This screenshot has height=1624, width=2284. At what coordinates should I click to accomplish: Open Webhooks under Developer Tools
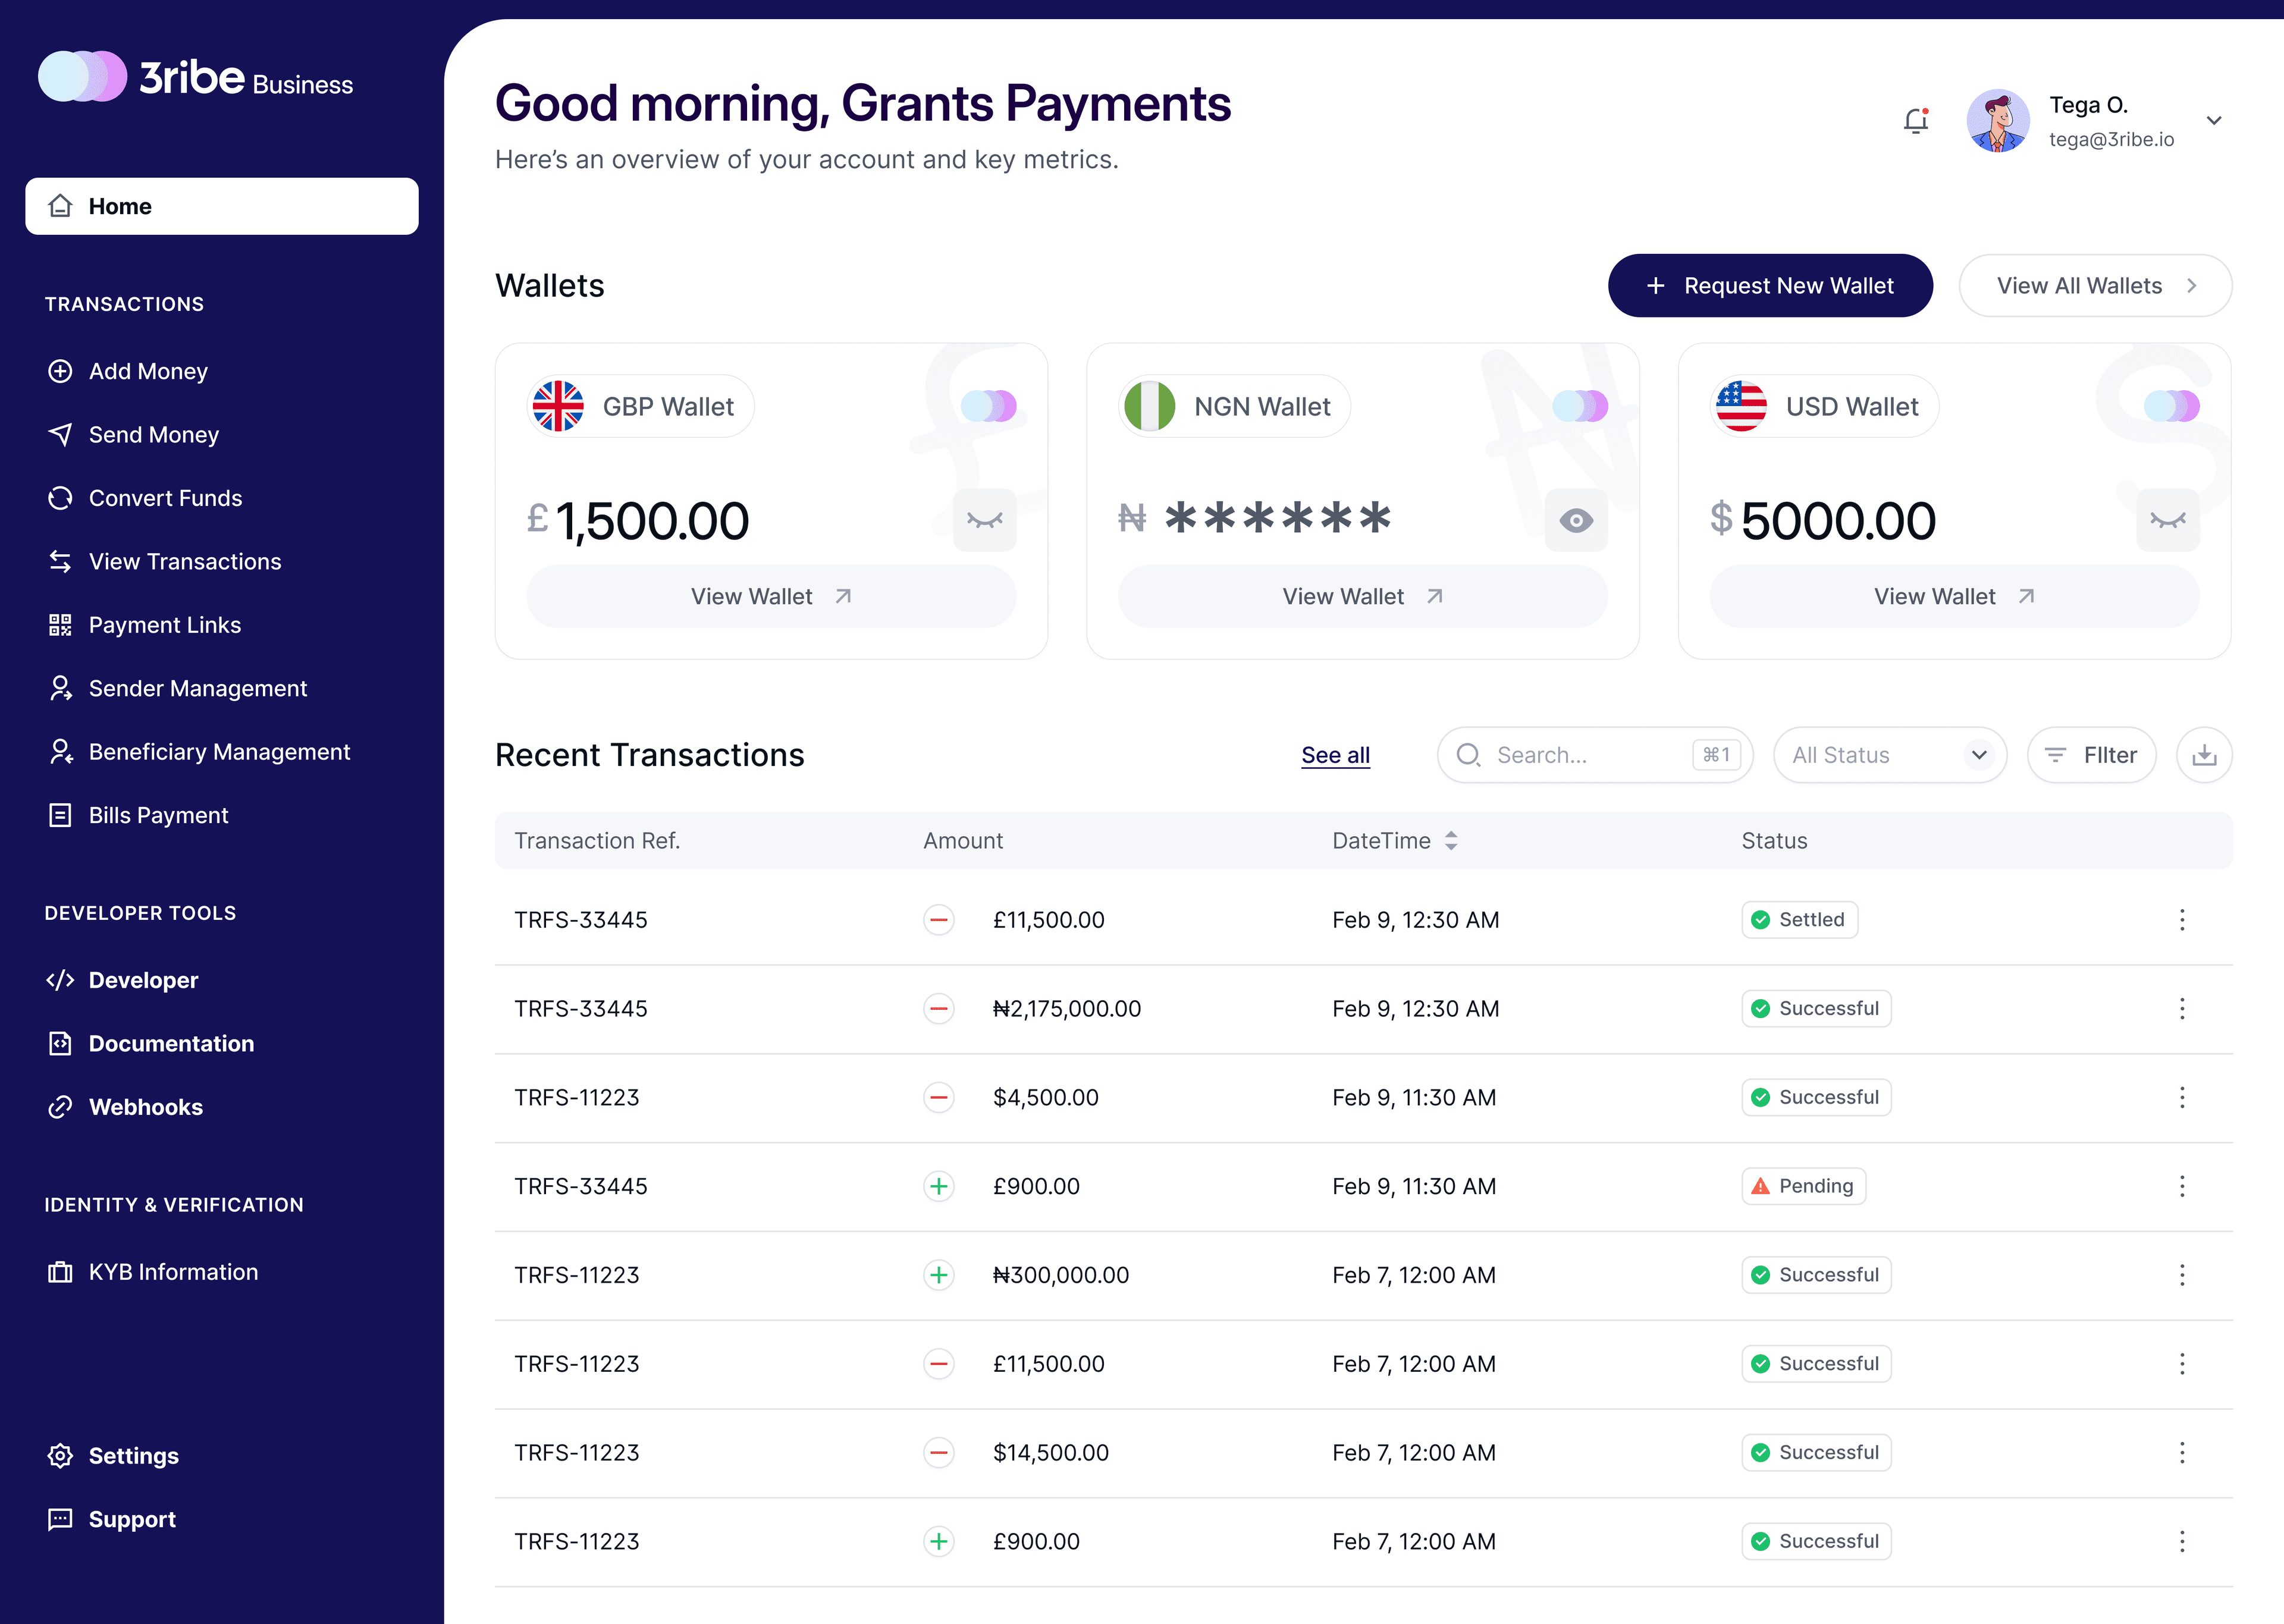pos(145,1107)
